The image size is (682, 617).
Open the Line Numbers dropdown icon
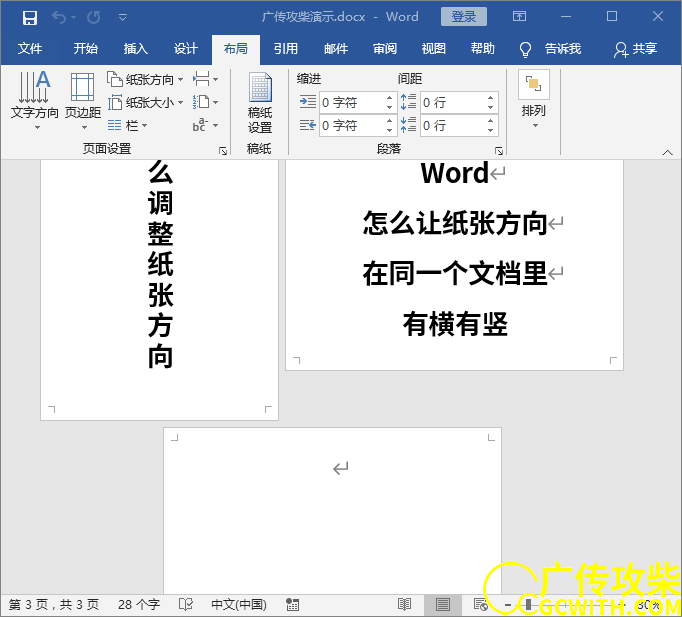205,103
